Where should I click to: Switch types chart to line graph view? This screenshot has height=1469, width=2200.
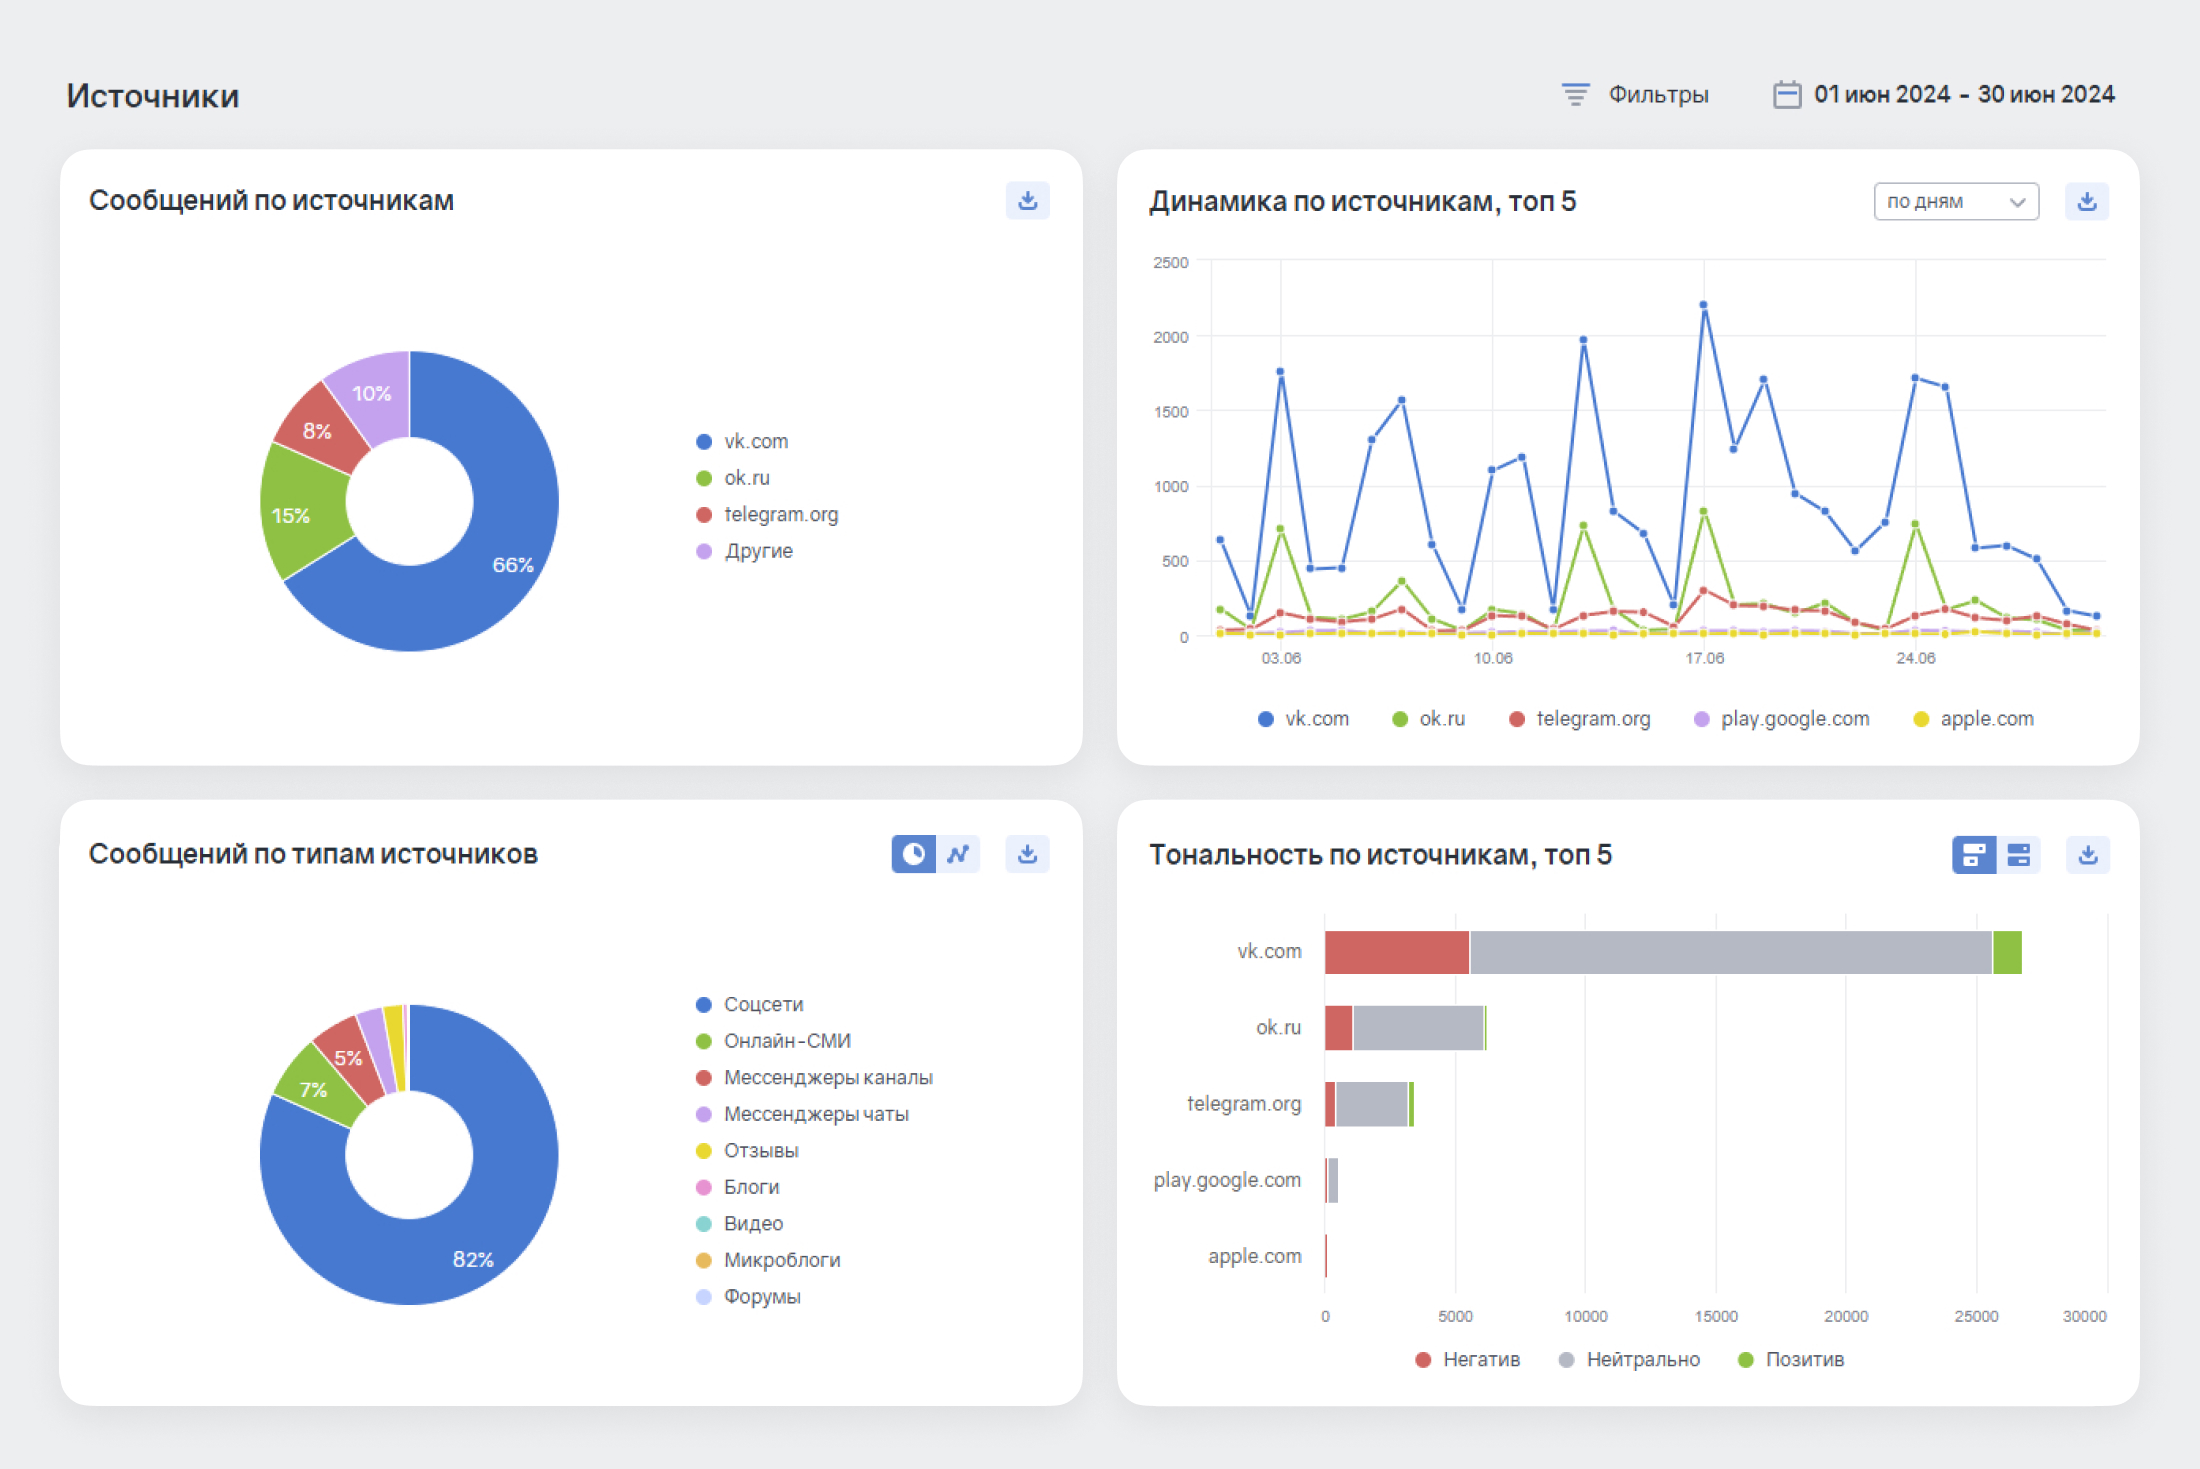click(958, 854)
